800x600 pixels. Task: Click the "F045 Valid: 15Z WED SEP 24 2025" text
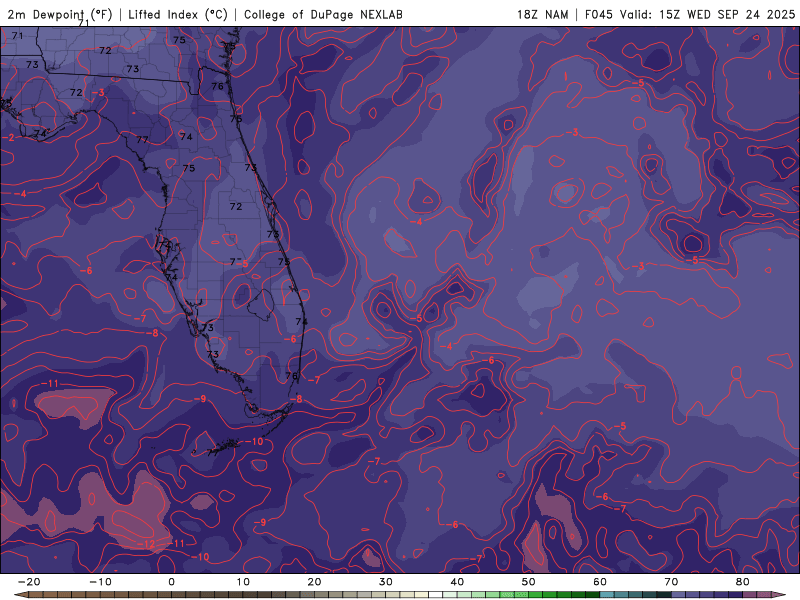pos(690,14)
